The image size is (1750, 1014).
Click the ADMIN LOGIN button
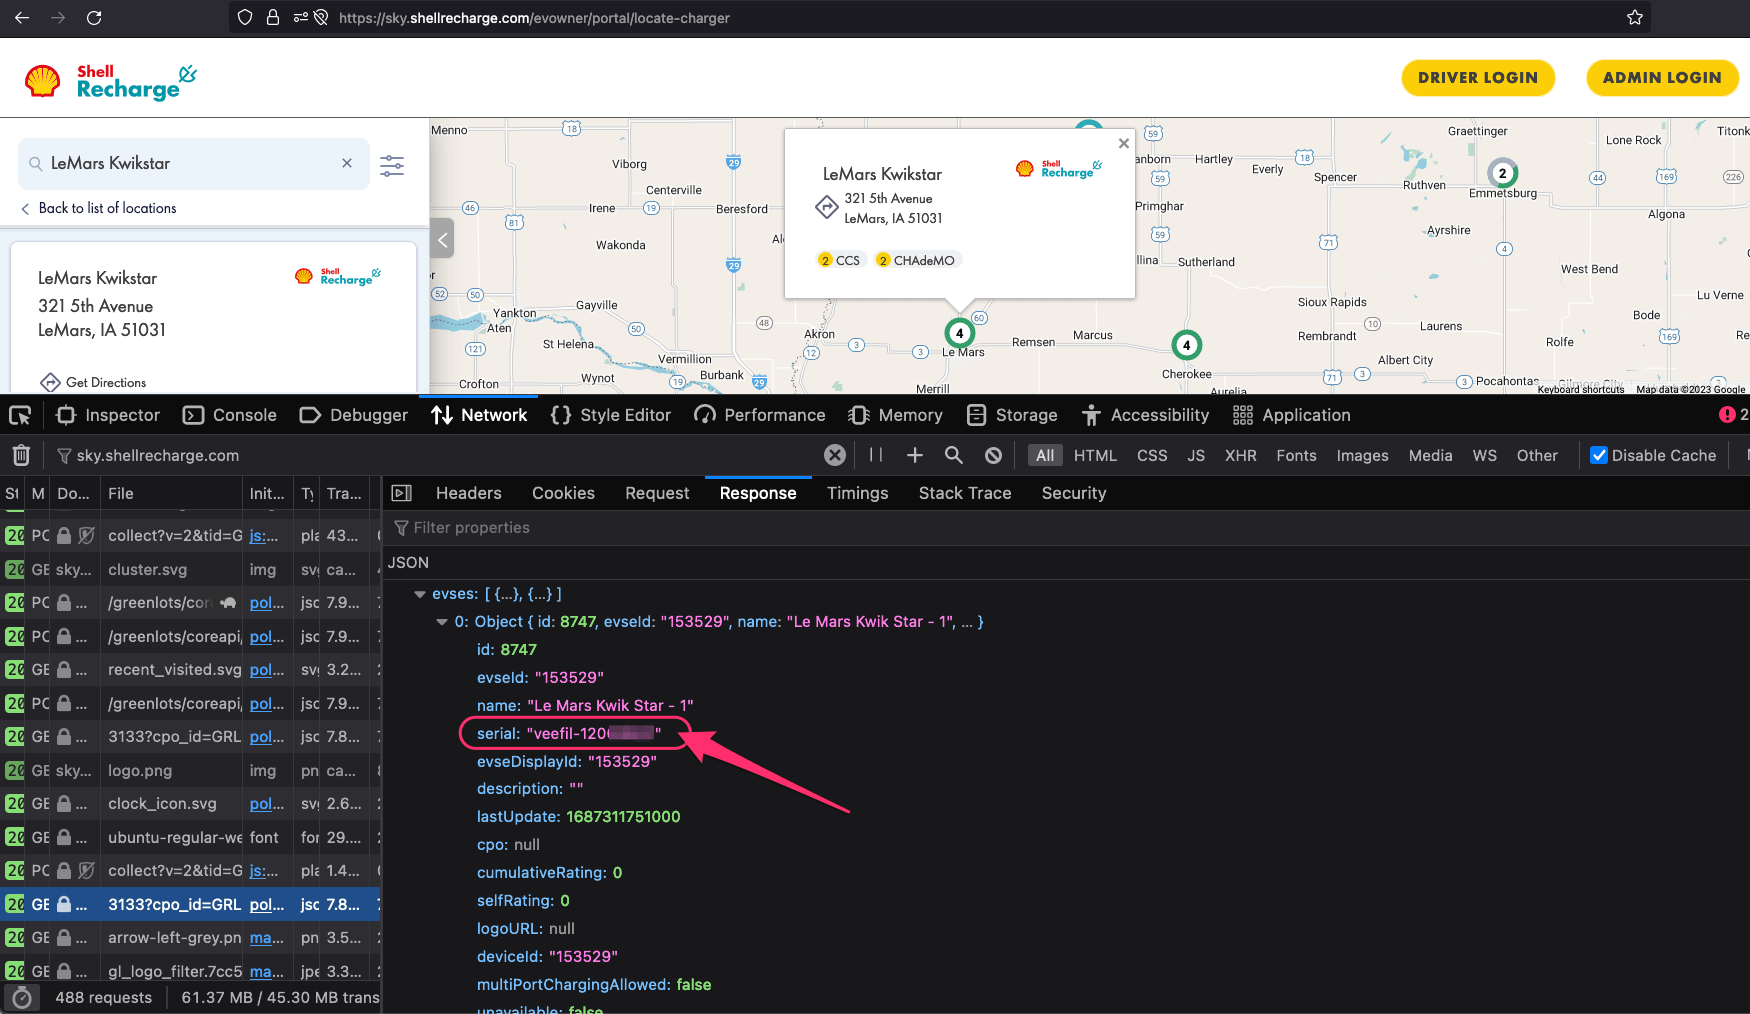tap(1662, 78)
